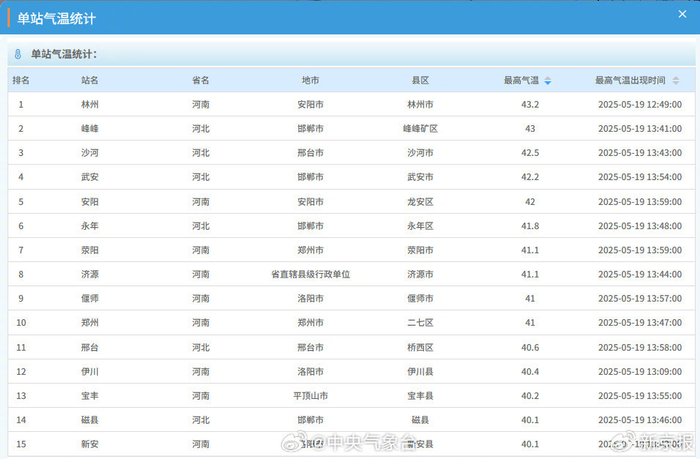The image size is (700, 459).
Task: Click station name 峰峰
Action: pyautogui.click(x=90, y=129)
